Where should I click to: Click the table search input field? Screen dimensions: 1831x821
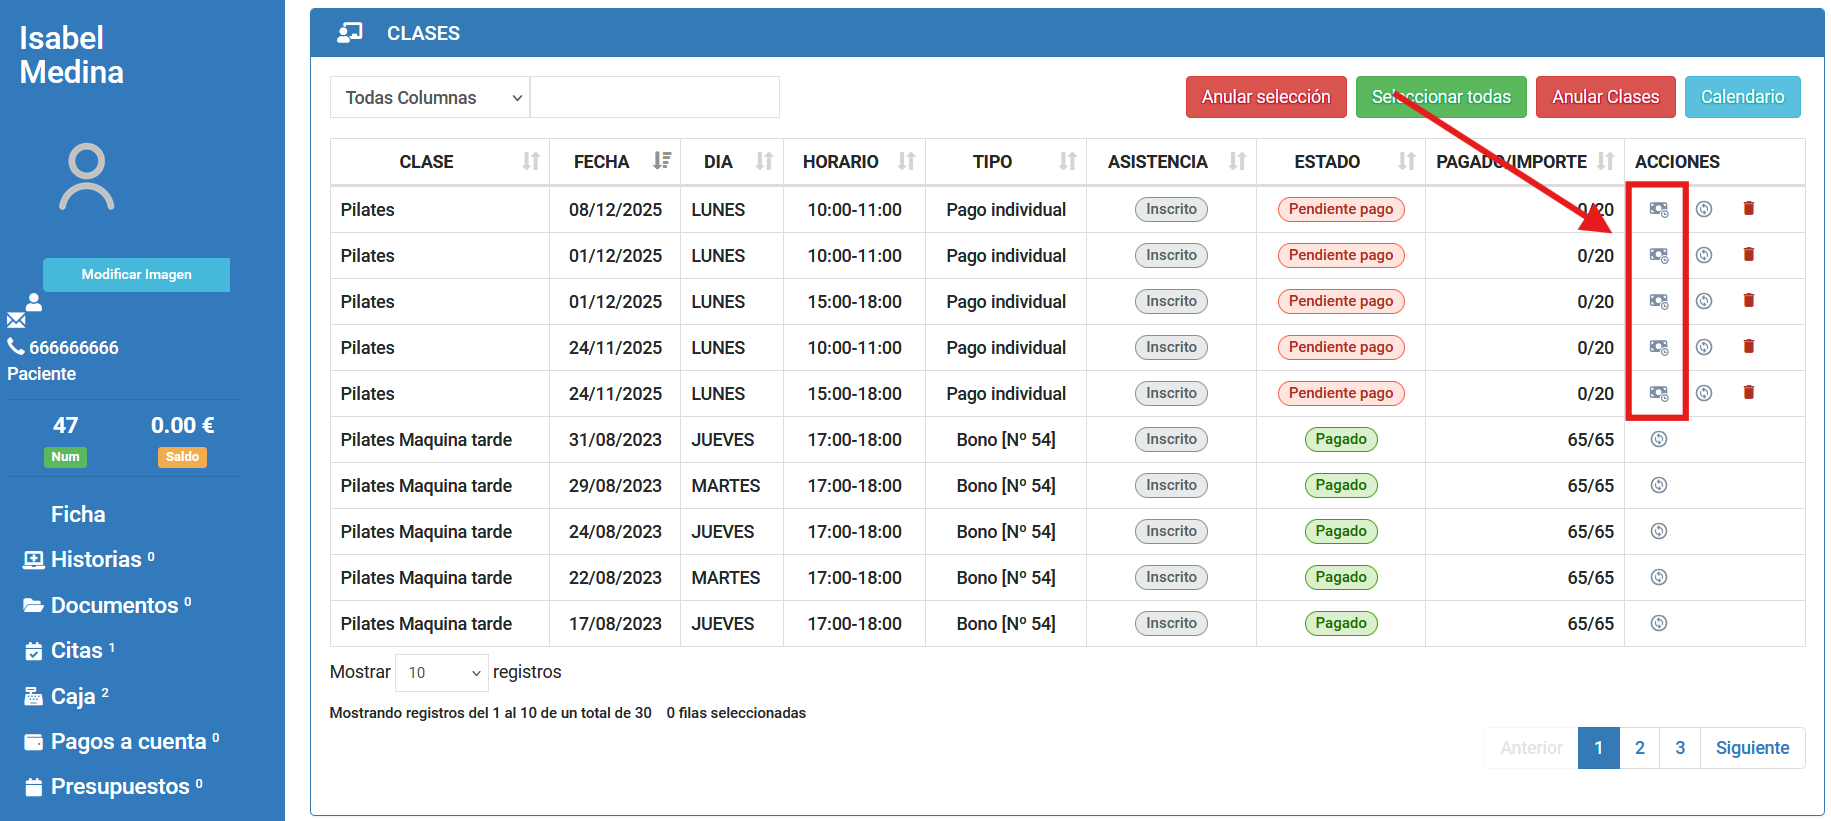click(654, 98)
